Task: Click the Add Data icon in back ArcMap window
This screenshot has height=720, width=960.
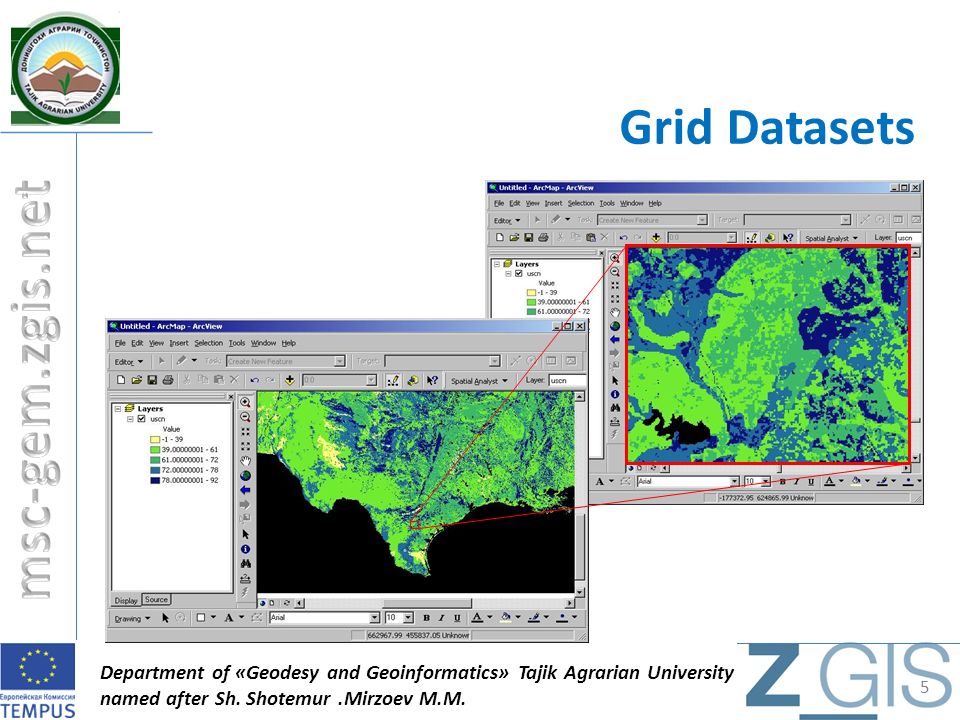Action: (656, 238)
